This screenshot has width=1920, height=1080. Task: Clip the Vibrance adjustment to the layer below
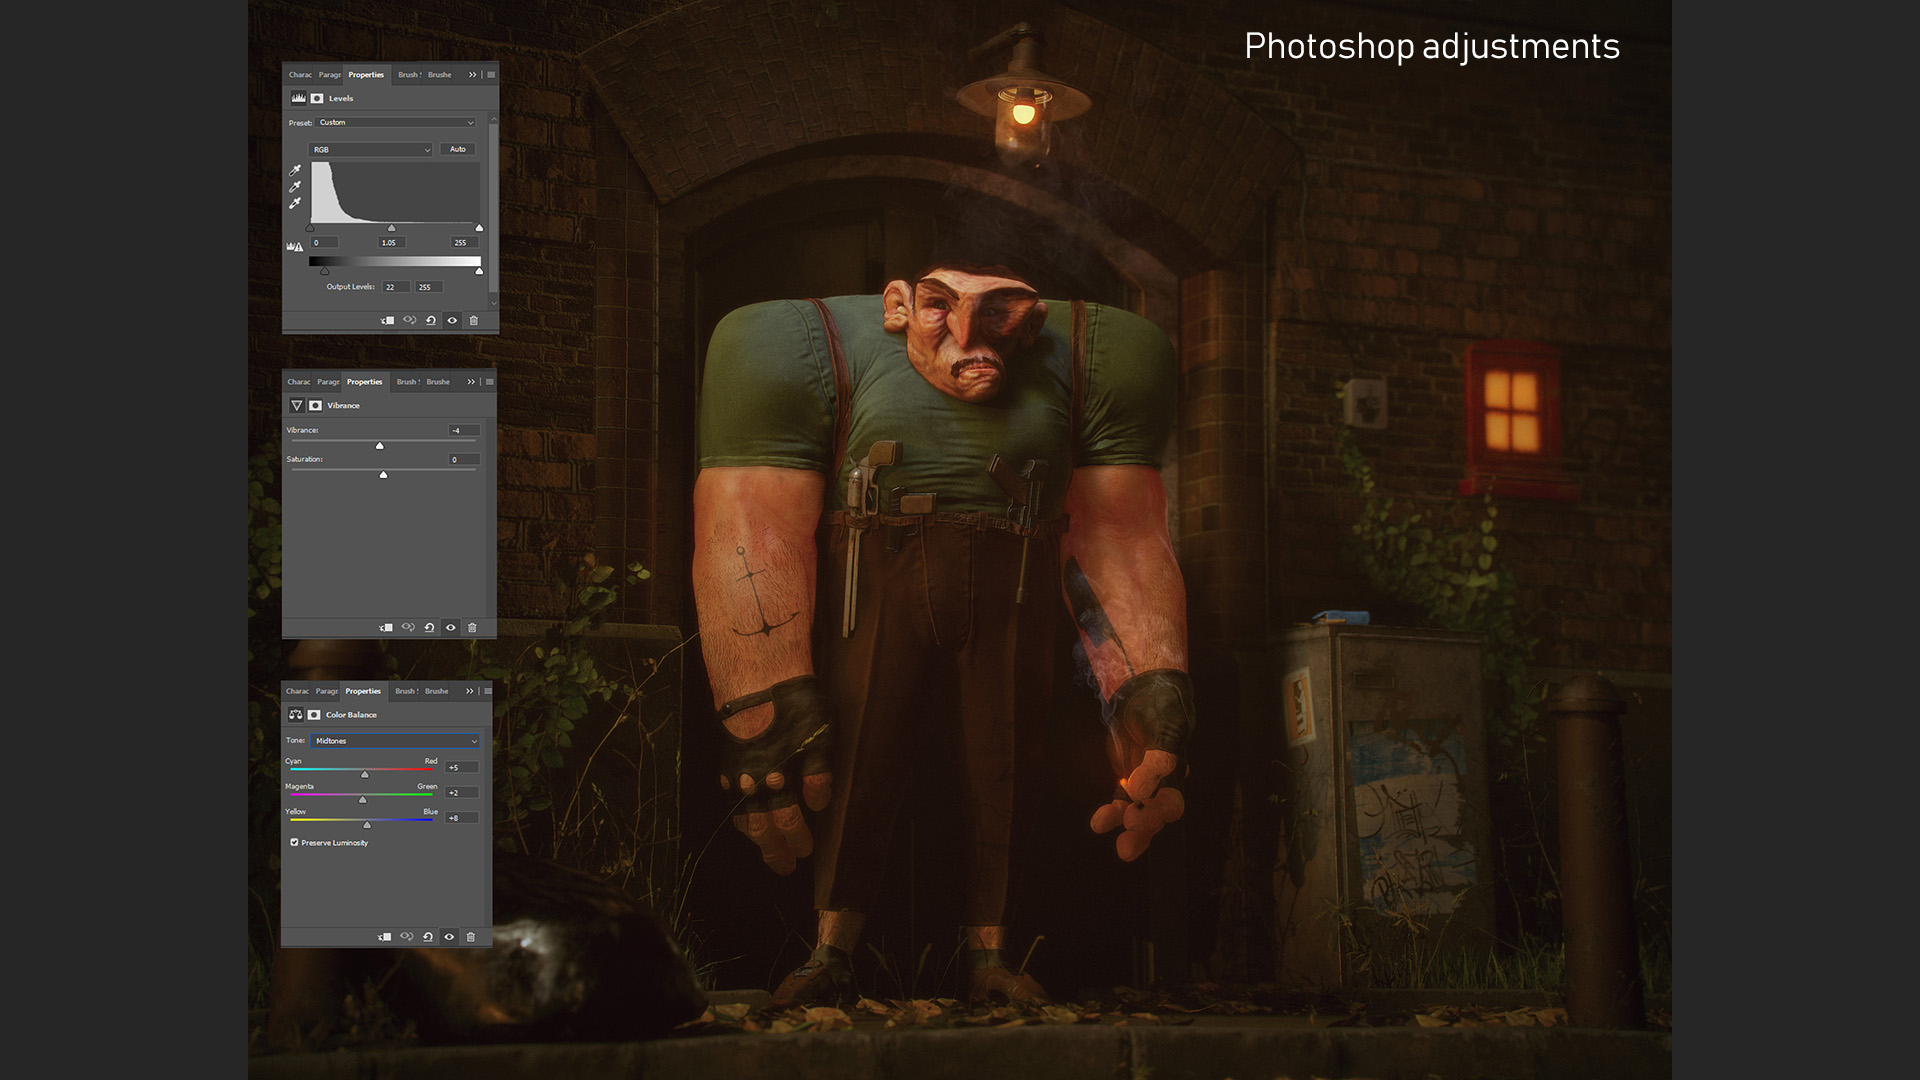click(386, 628)
